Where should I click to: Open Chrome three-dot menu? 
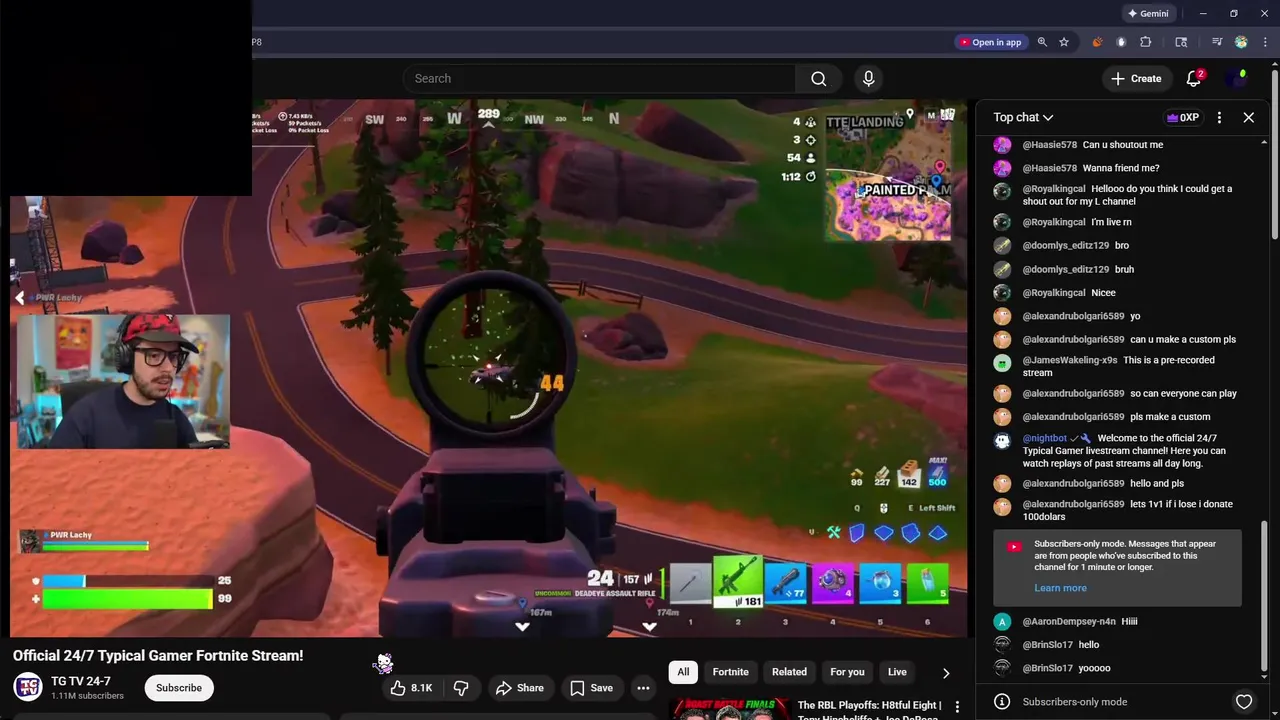click(x=1265, y=42)
